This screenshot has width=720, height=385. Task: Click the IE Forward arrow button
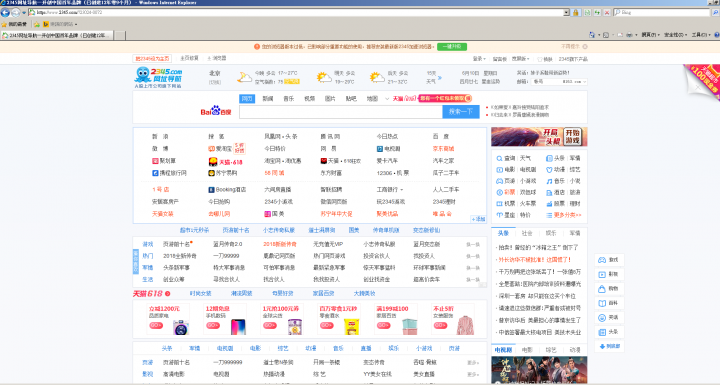(x=16, y=13)
